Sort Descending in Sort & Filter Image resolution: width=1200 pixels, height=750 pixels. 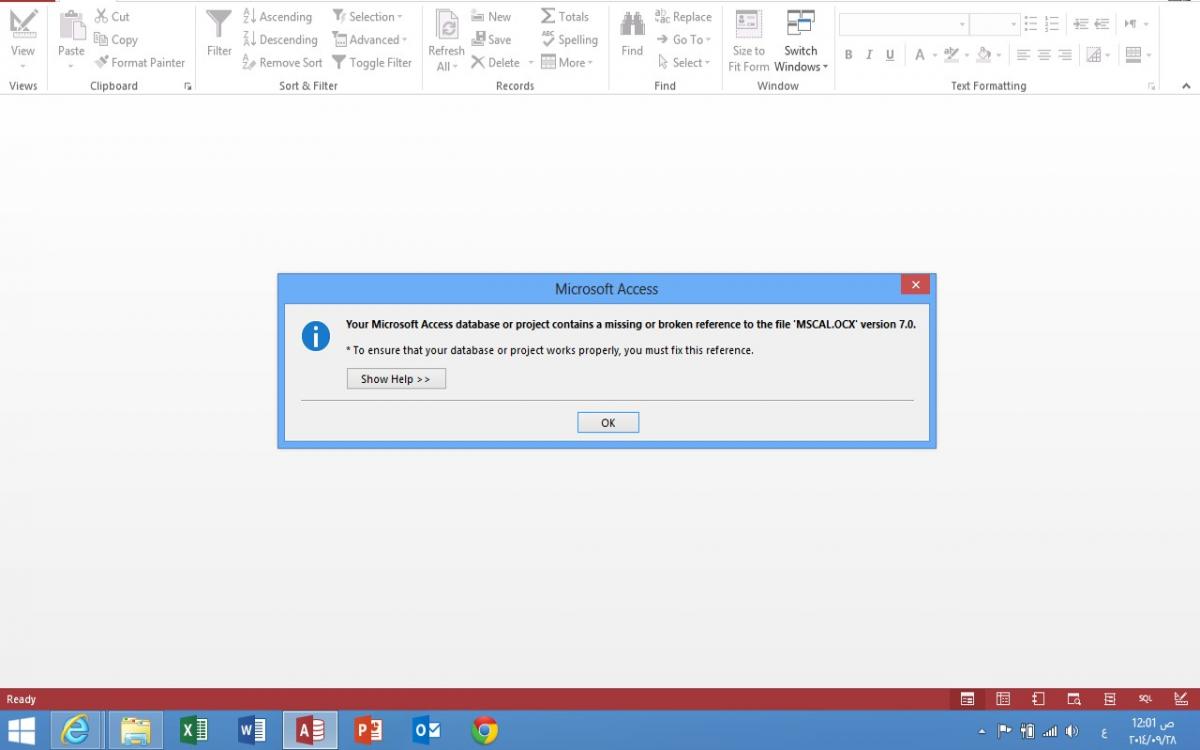tap(280, 40)
